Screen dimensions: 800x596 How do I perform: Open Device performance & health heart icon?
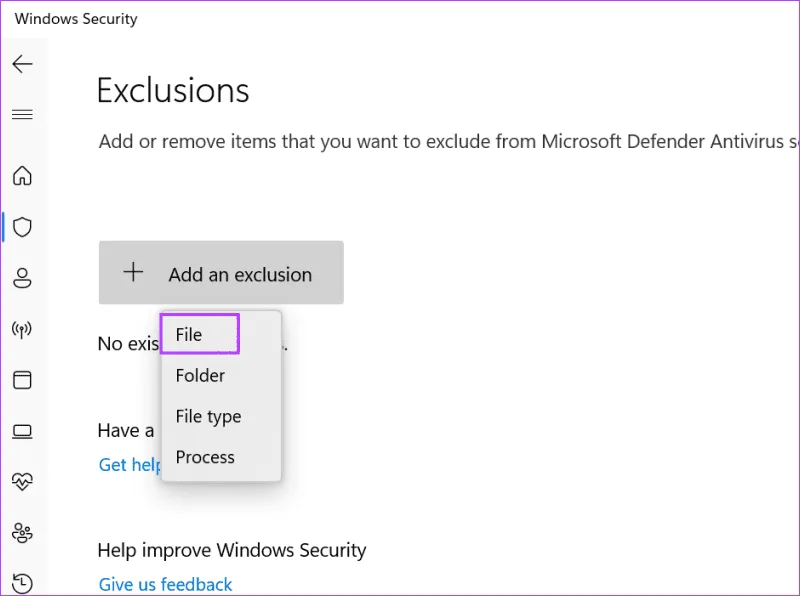(x=22, y=482)
